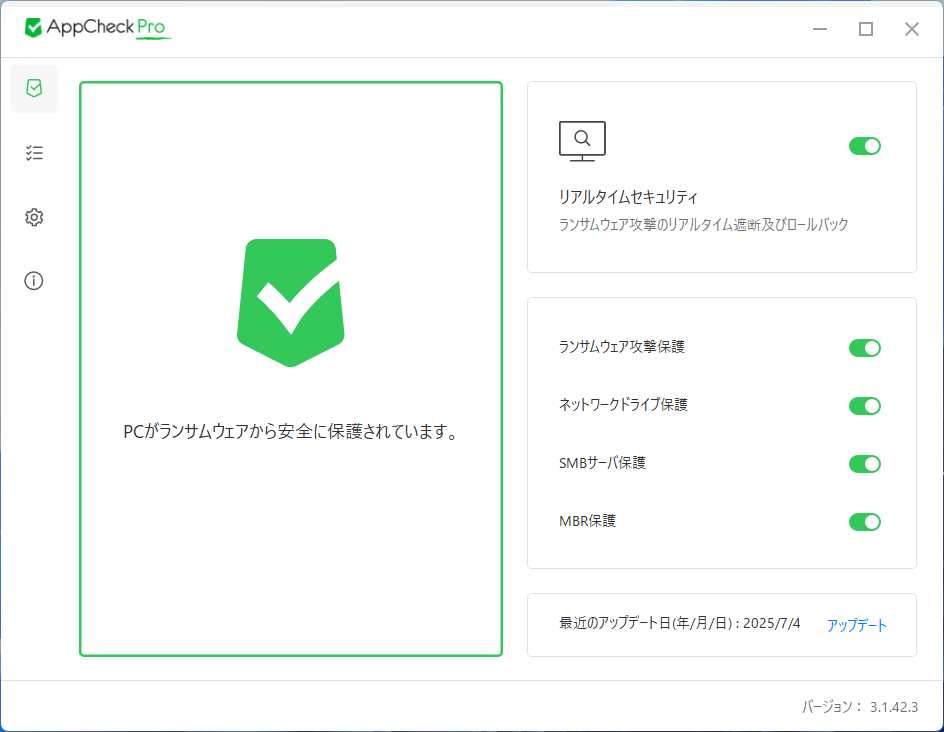
Task: Toggle ランサムウェア攻撃保護 off
Action: 864,348
